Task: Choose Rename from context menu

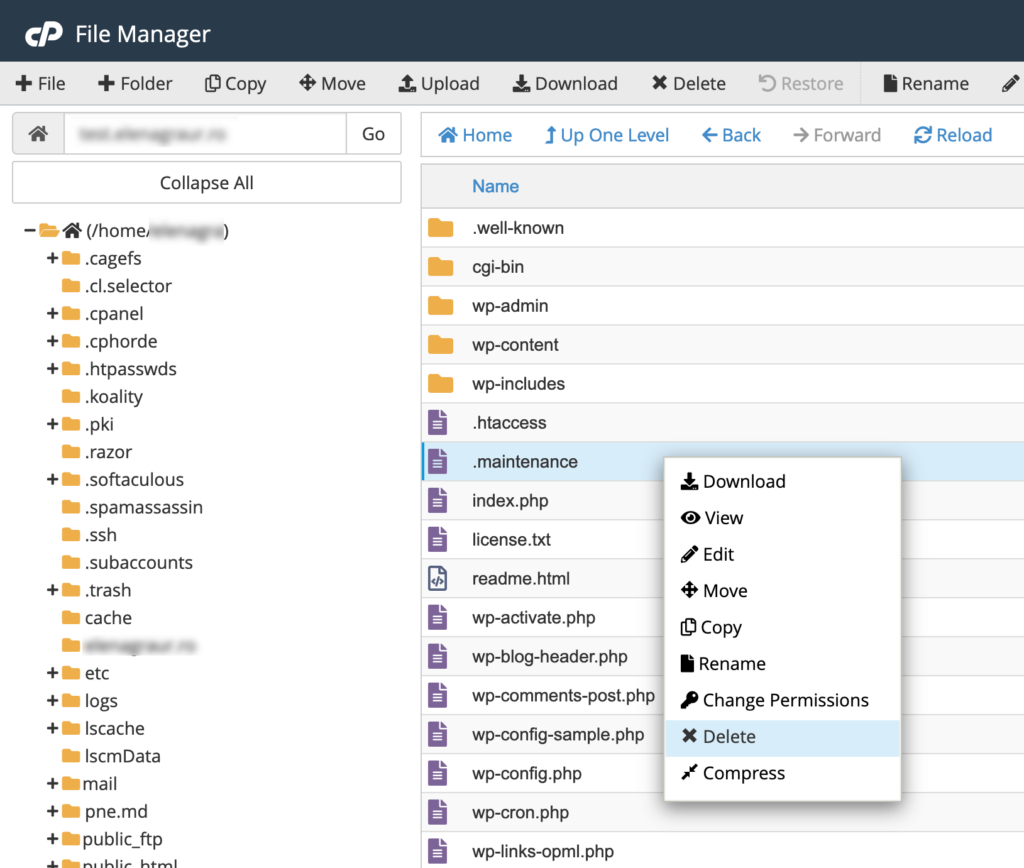Action: (x=782, y=664)
